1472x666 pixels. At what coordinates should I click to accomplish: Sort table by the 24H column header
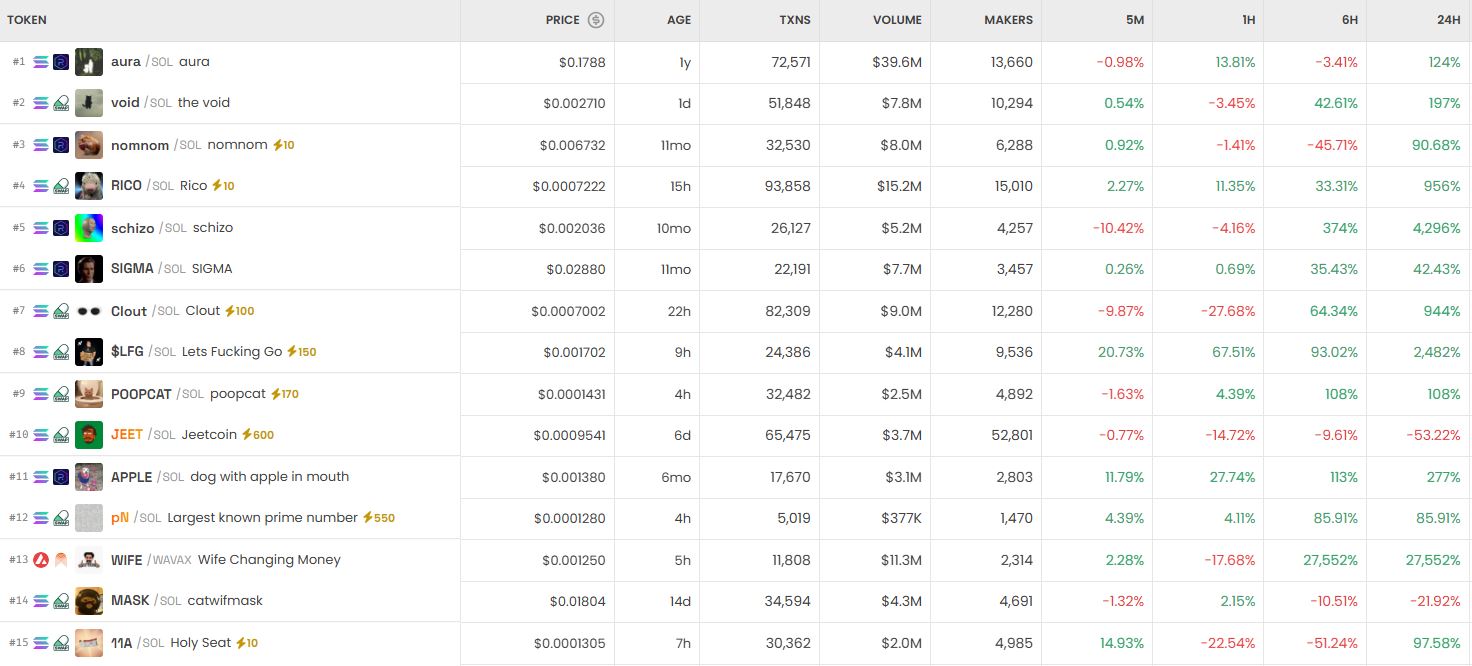coord(1447,20)
